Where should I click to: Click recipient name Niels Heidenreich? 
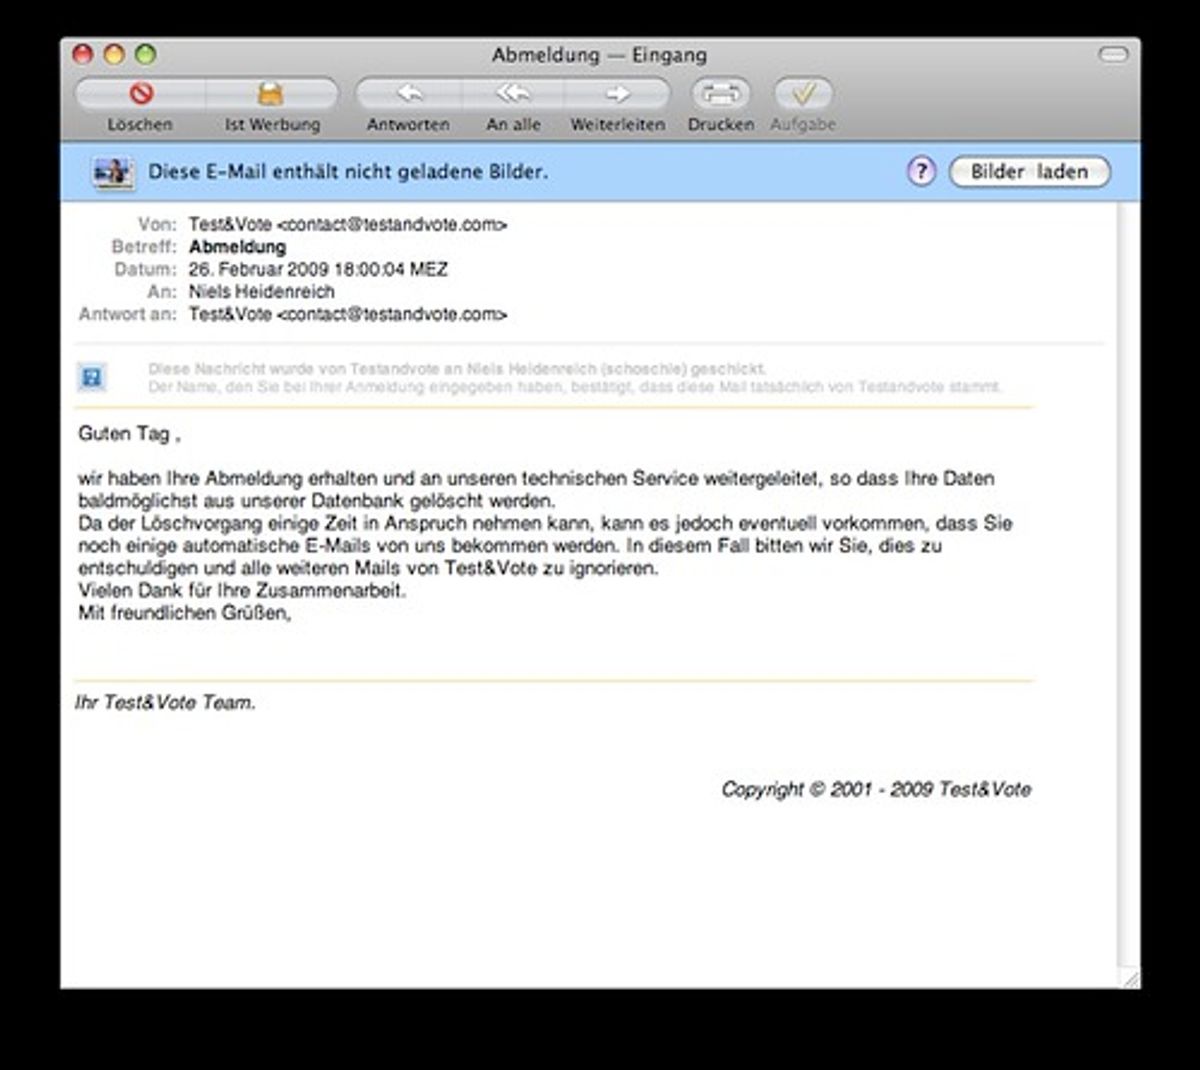click(262, 292)
